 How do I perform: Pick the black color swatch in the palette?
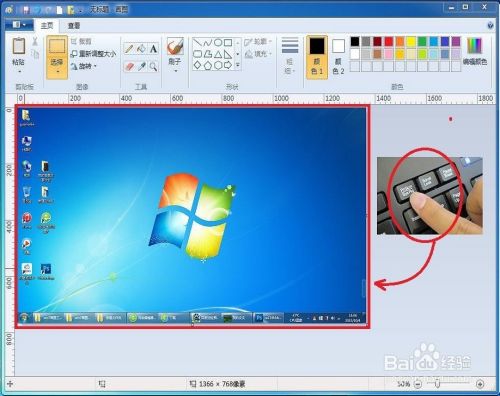click(355, 42)
